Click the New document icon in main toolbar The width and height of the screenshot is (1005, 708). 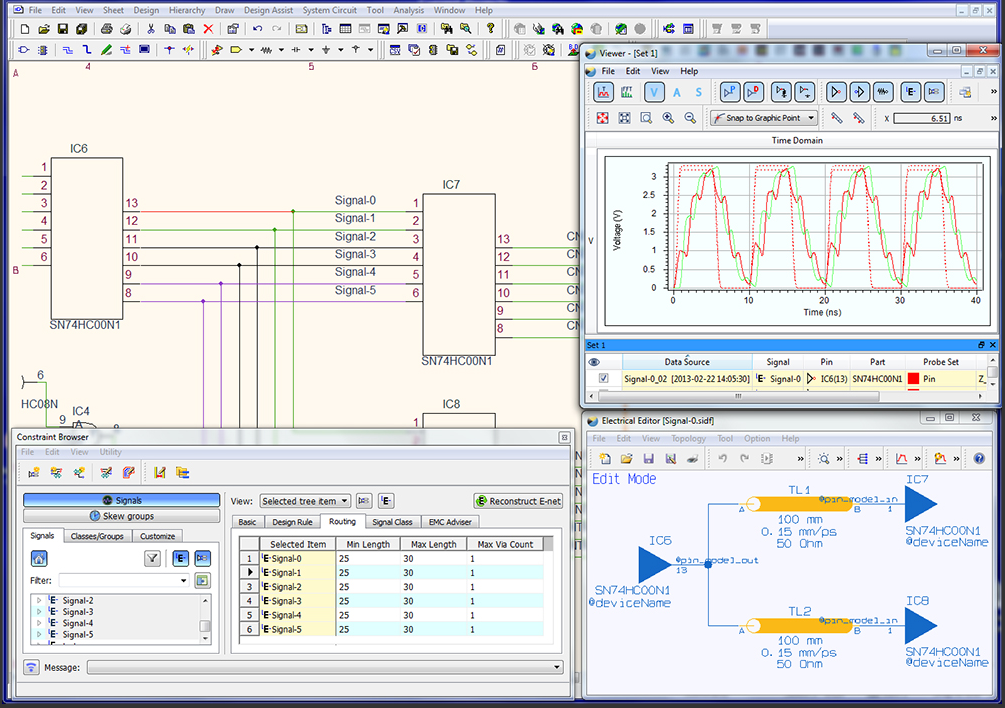[x=25, y=29]
